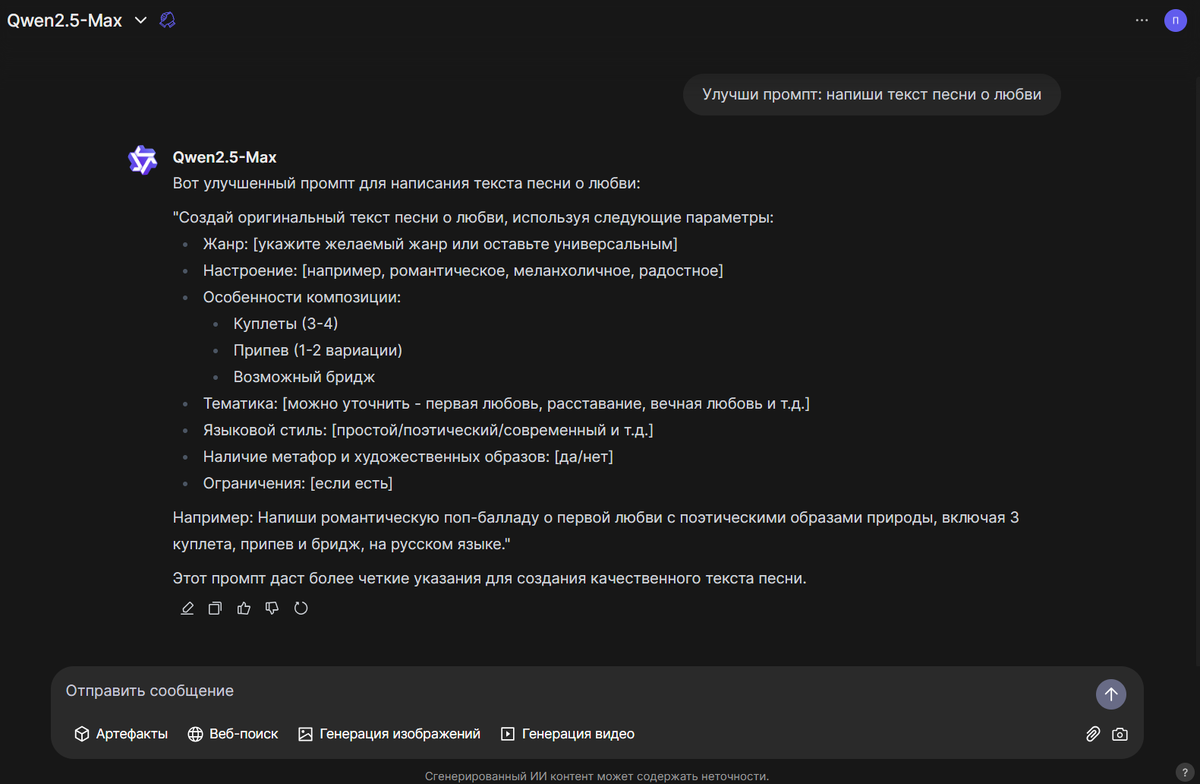Open the Qwen2.5-Max model dropdown

pos(77,20)
